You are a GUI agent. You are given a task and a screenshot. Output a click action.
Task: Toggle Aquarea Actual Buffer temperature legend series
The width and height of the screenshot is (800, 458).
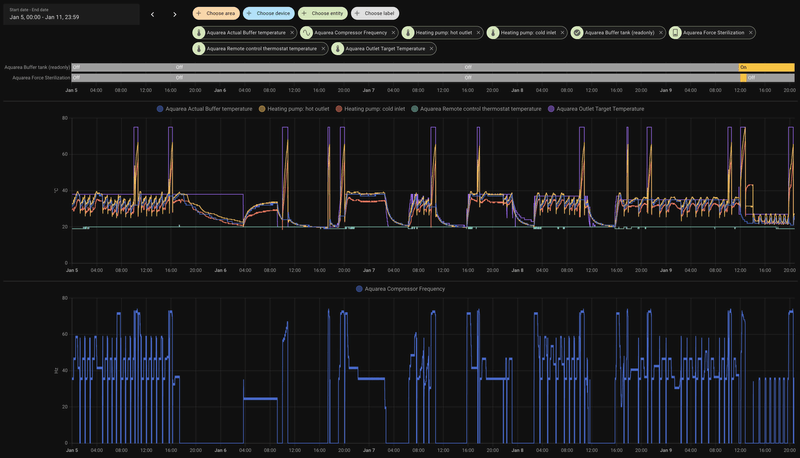click(x=204, y=109)
